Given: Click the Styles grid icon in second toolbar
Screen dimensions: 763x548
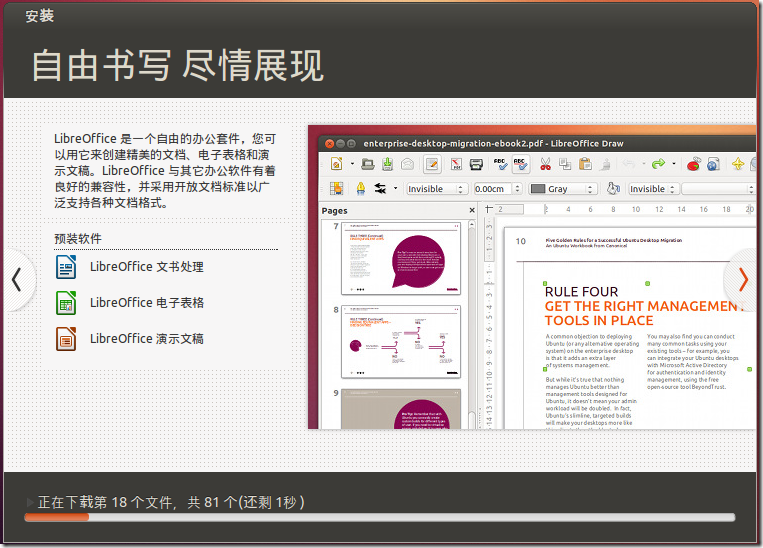Looking at the screenshot, I should click(x=336, y=188).
